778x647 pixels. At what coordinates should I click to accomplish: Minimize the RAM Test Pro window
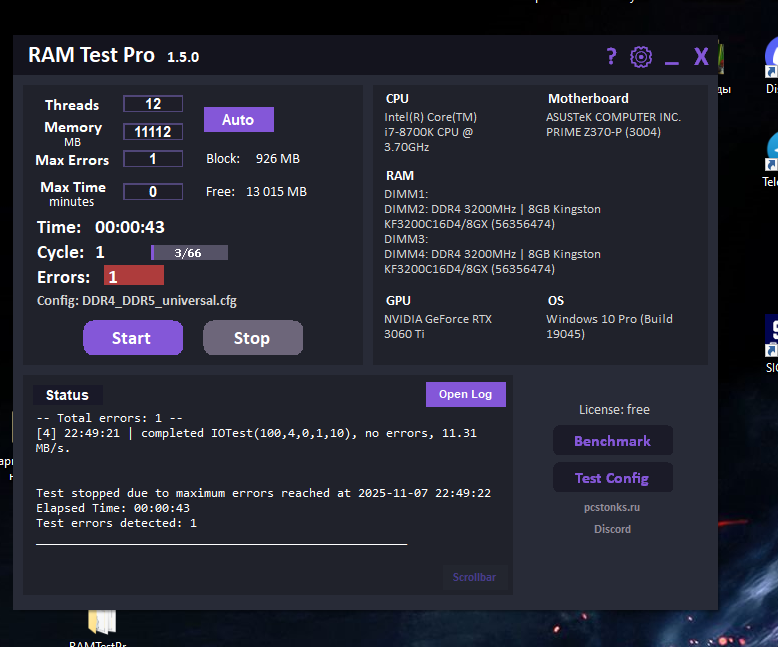(671, 58)
